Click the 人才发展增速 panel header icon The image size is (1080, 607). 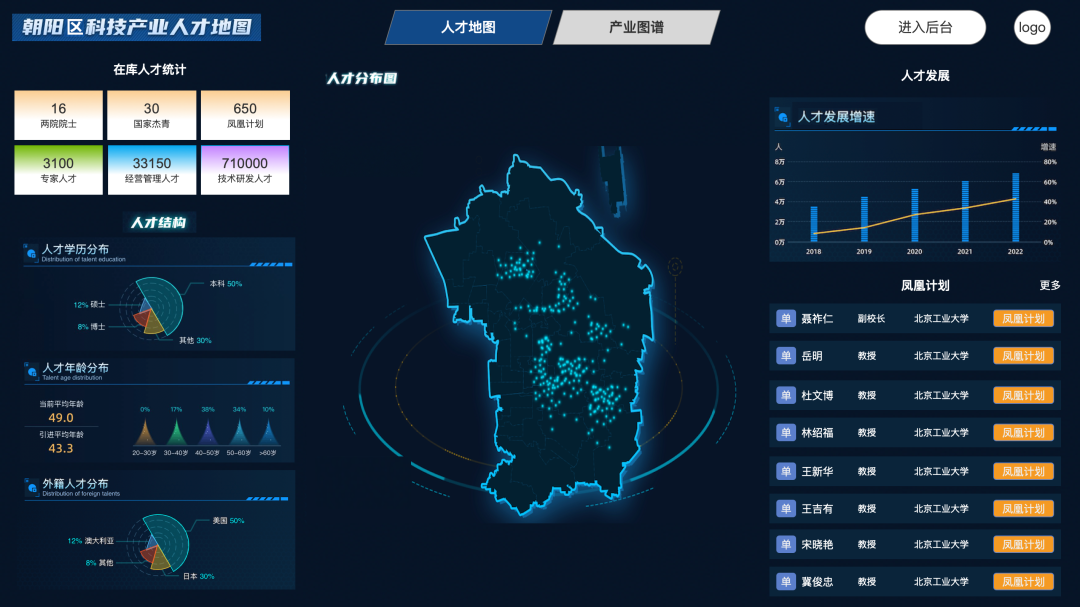click(782, 117)
